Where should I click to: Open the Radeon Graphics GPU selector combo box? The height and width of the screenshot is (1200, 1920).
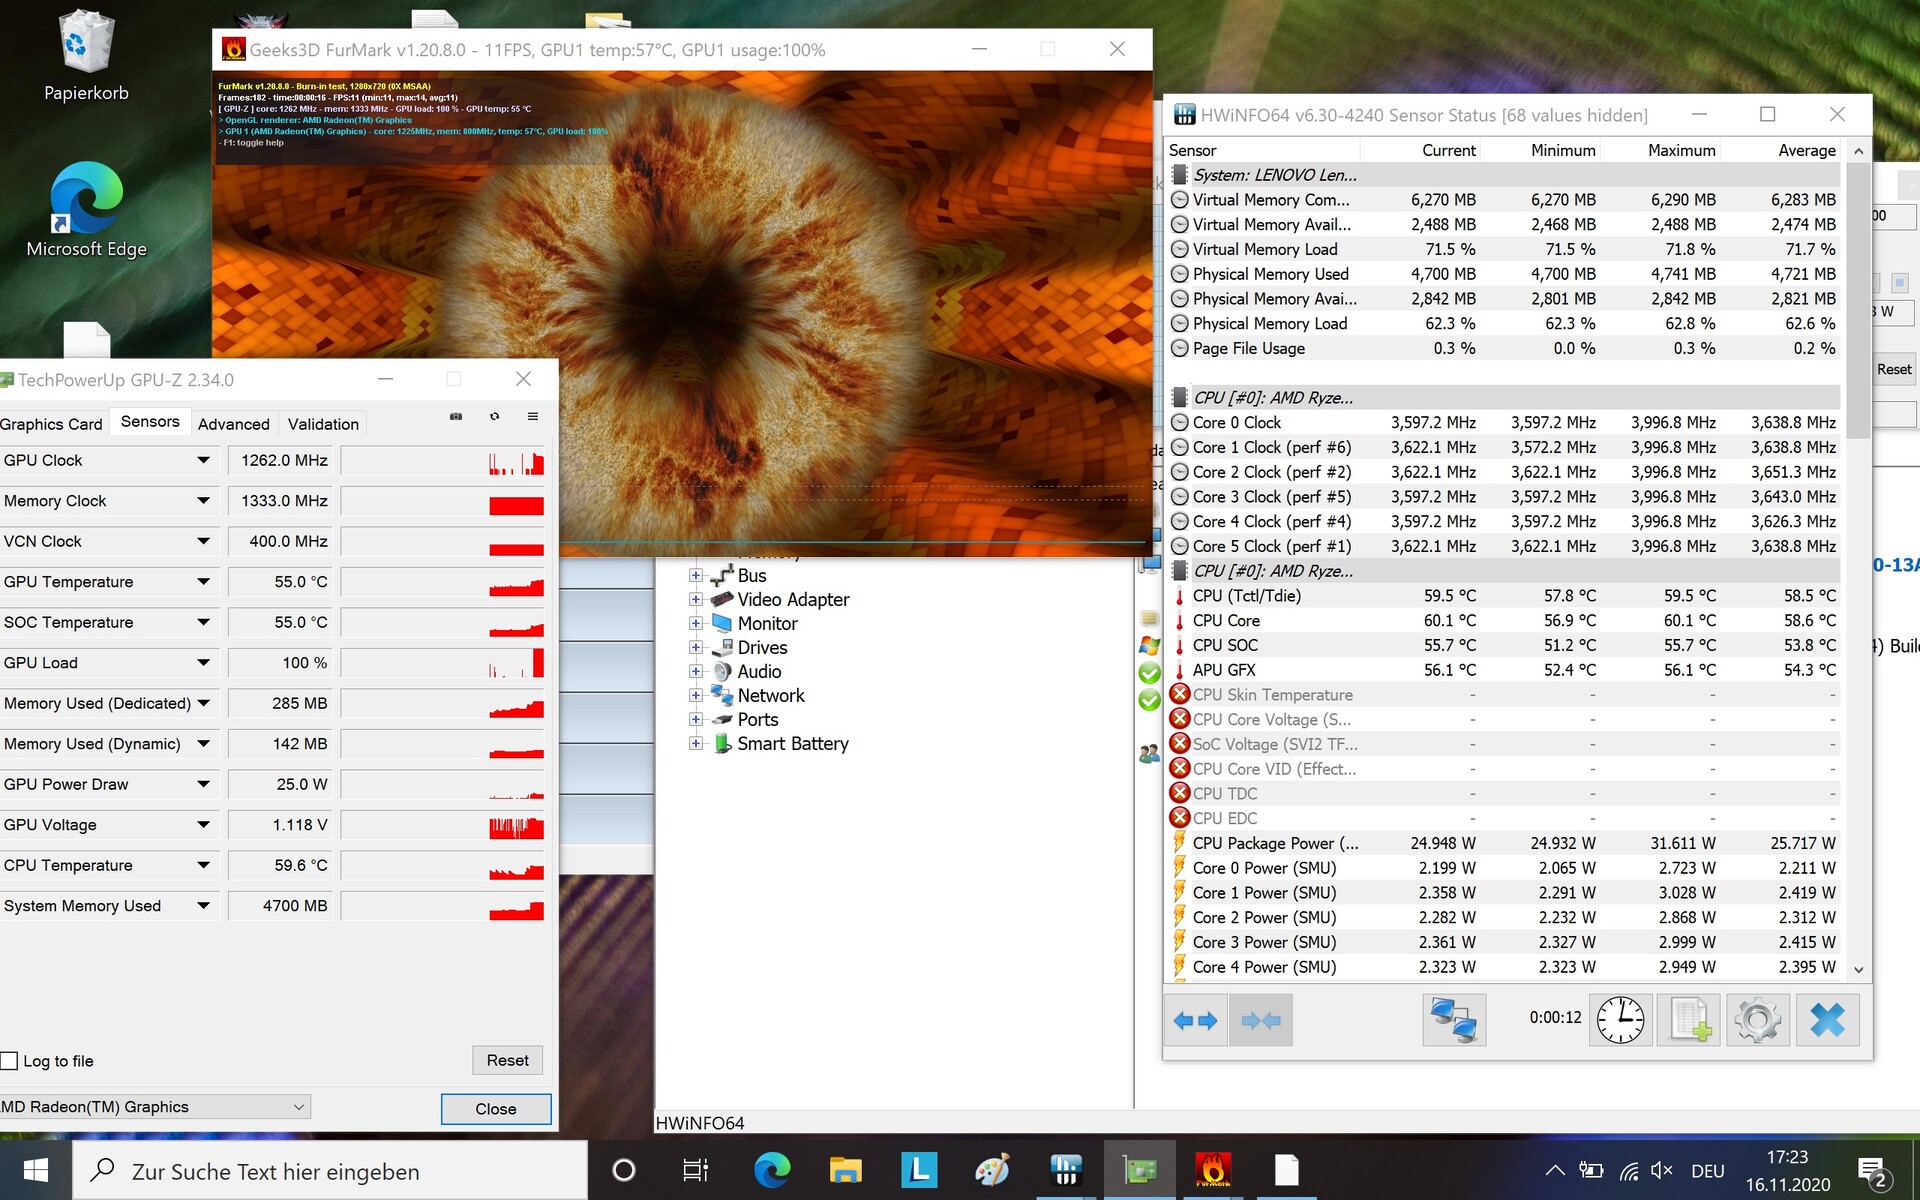[155, 1107]
